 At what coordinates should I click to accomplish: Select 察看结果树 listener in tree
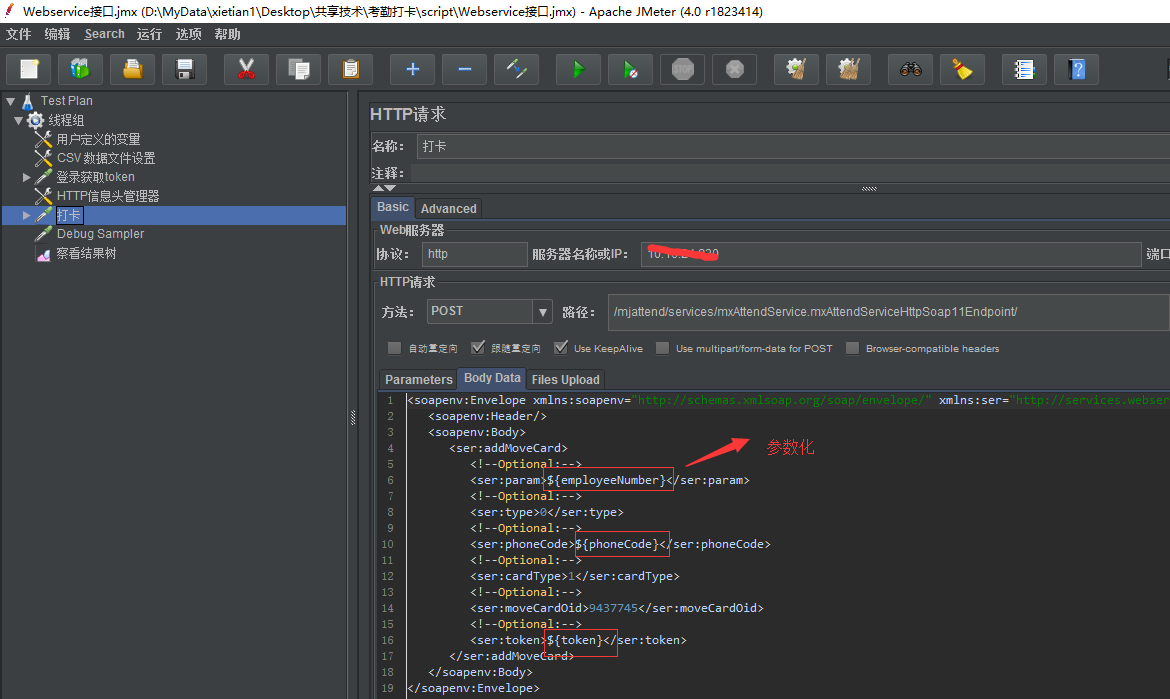click(x=87, y=254)
